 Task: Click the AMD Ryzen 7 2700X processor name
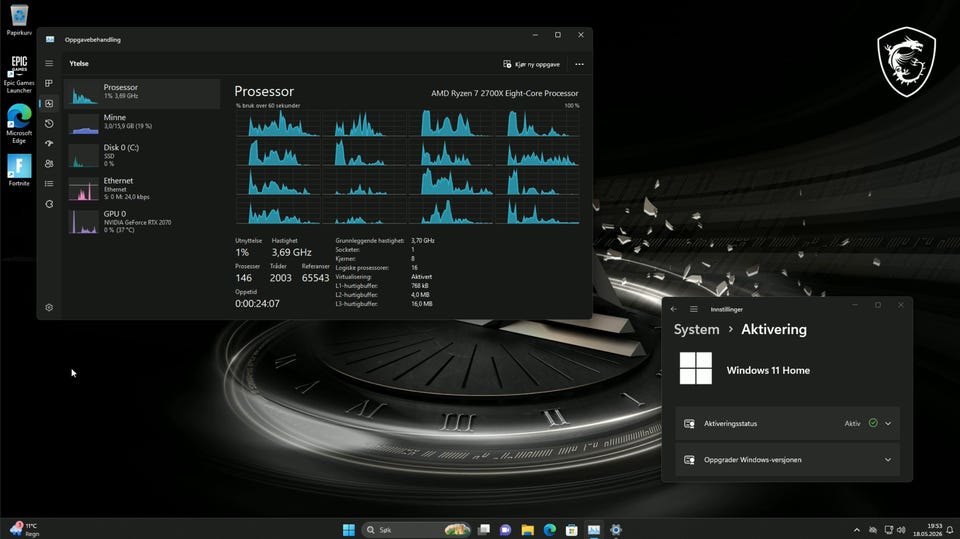pyautogui.click(x=504, y=93)
